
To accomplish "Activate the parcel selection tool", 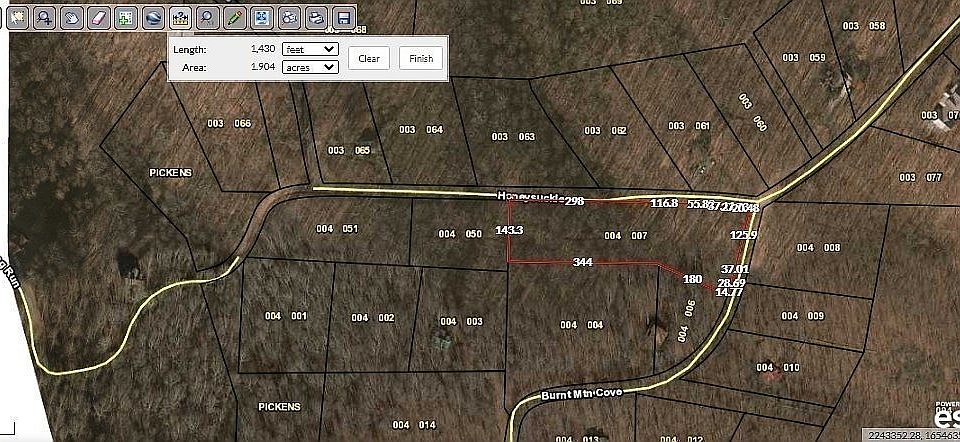I will pos(19,18).
